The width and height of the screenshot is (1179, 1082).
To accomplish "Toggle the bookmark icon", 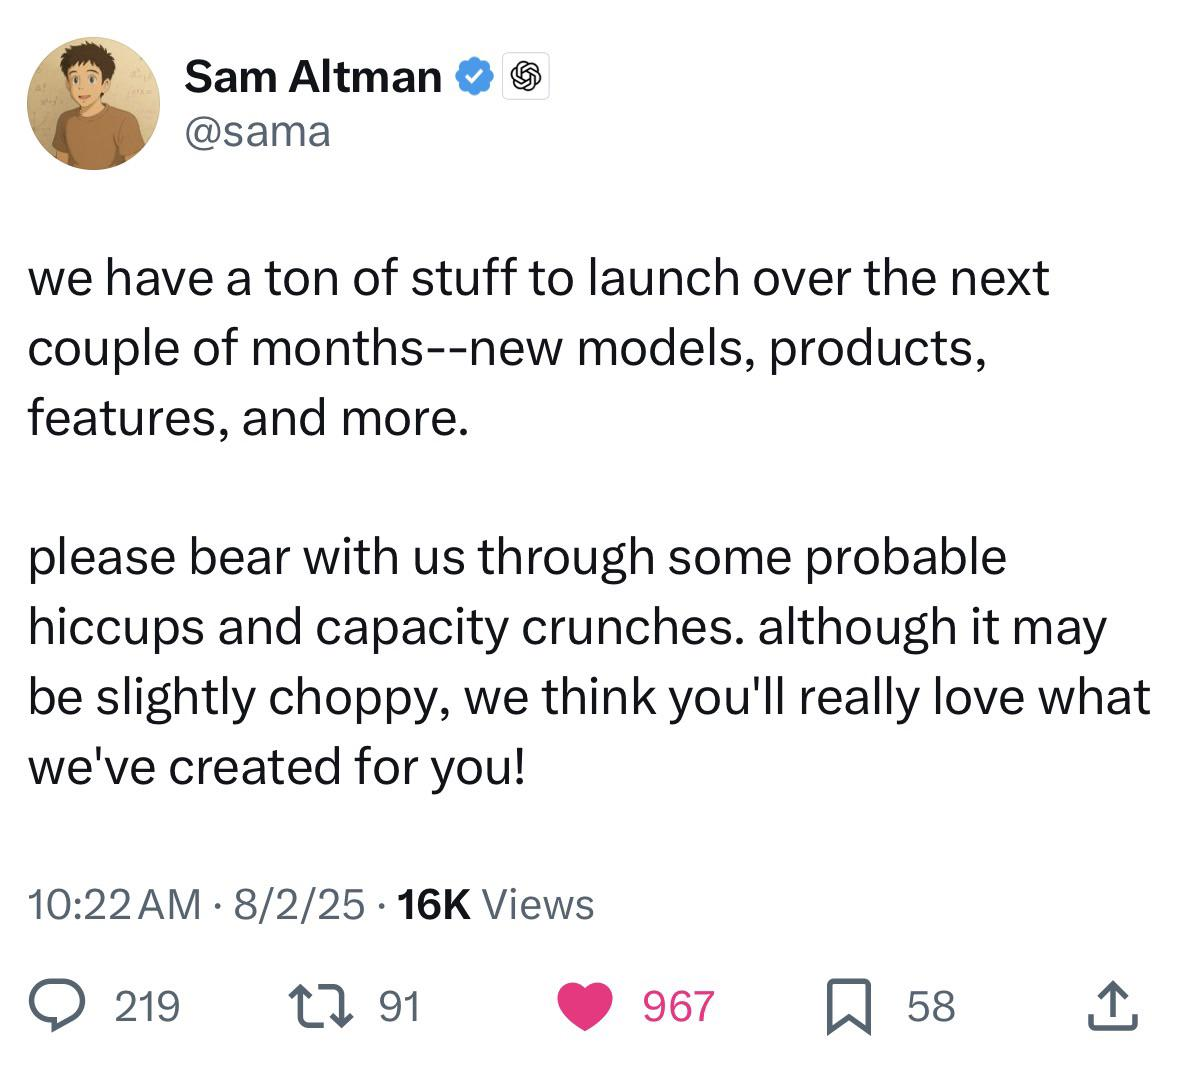I will tap(849, 1007).
